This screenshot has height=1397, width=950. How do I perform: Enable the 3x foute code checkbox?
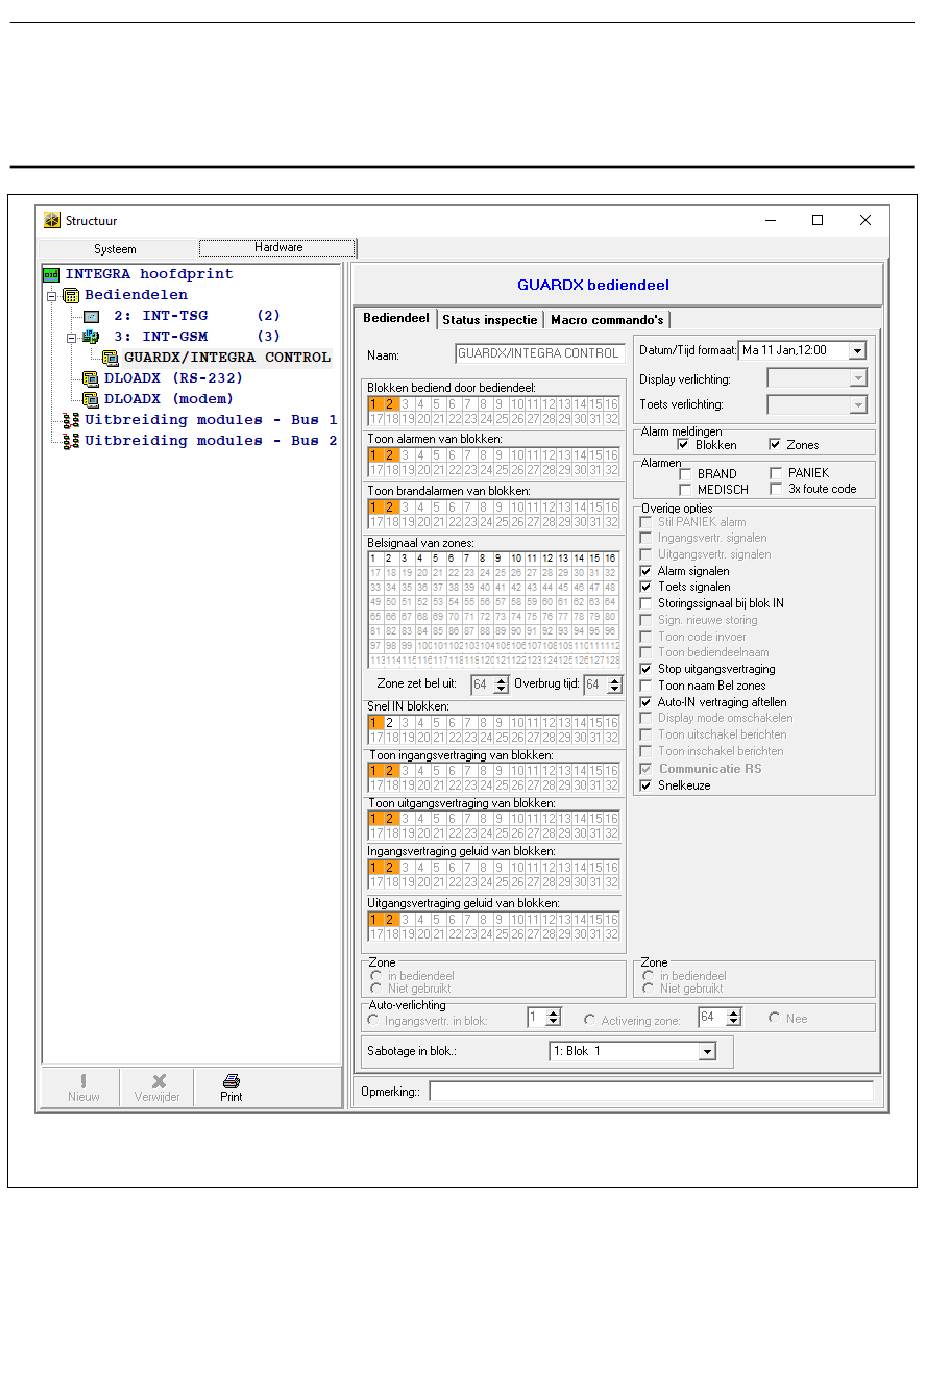pos(776,489)
